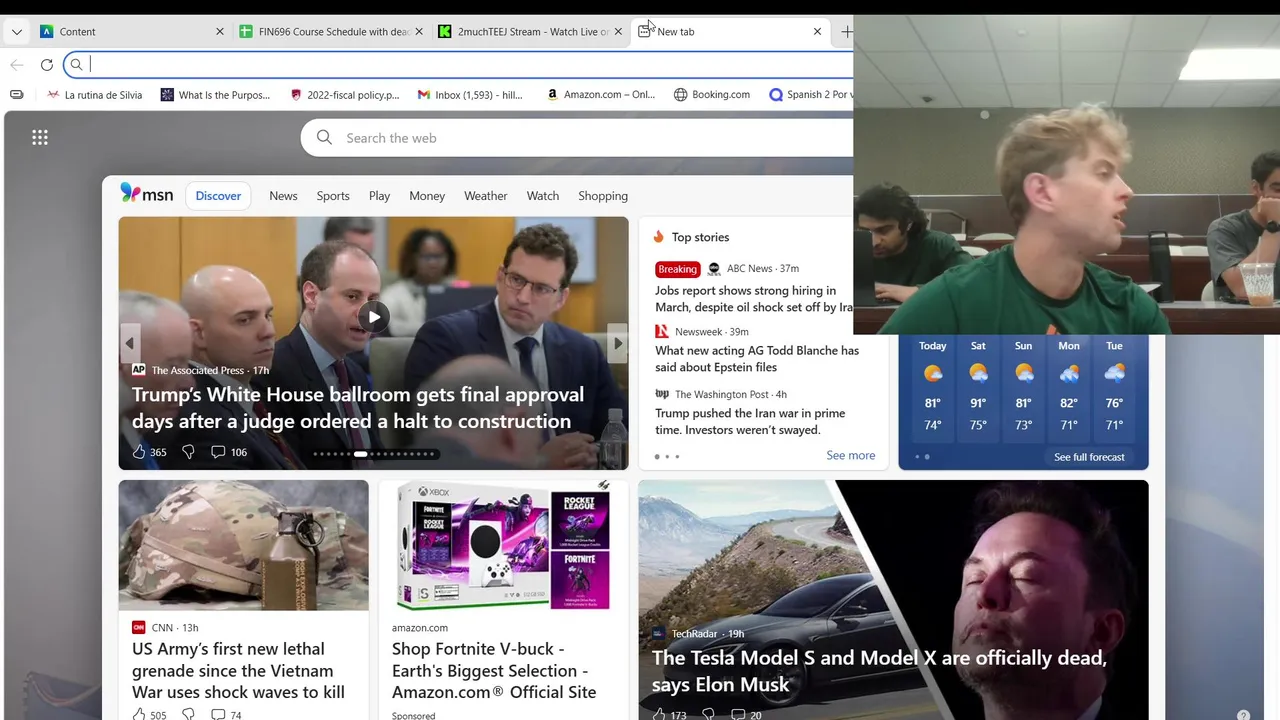Select the Discover tab

218,196
